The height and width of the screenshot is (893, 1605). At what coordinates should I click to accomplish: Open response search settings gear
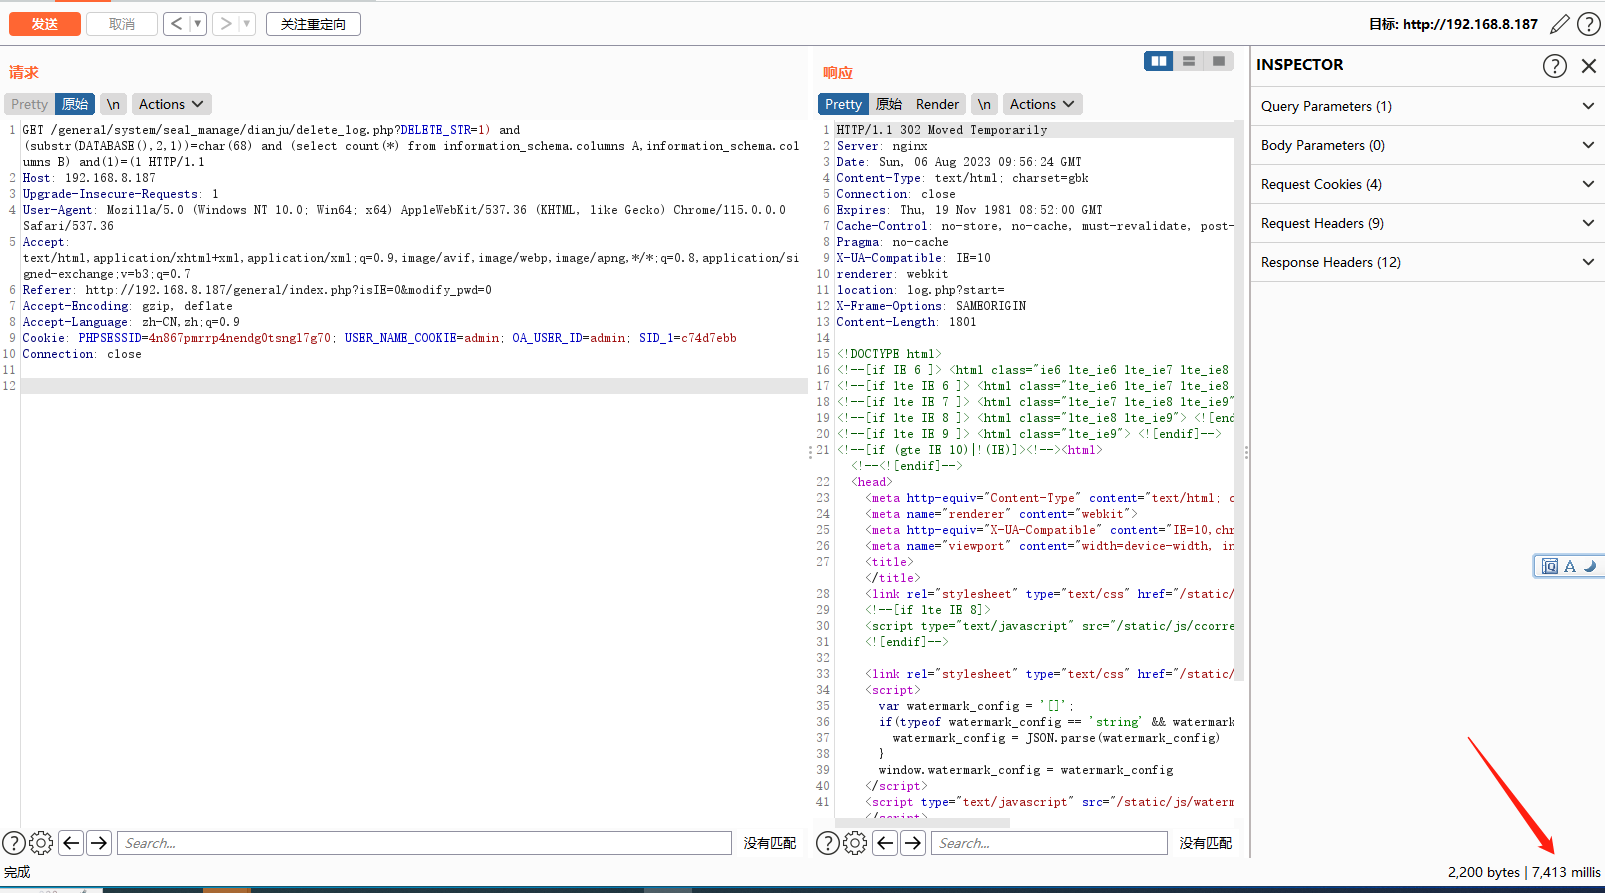[x=855, y=843]
